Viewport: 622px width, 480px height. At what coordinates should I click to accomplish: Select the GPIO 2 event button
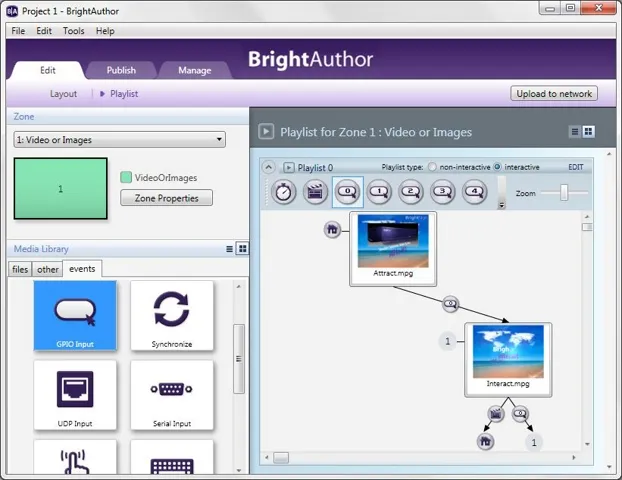click(x=411, y=192)
